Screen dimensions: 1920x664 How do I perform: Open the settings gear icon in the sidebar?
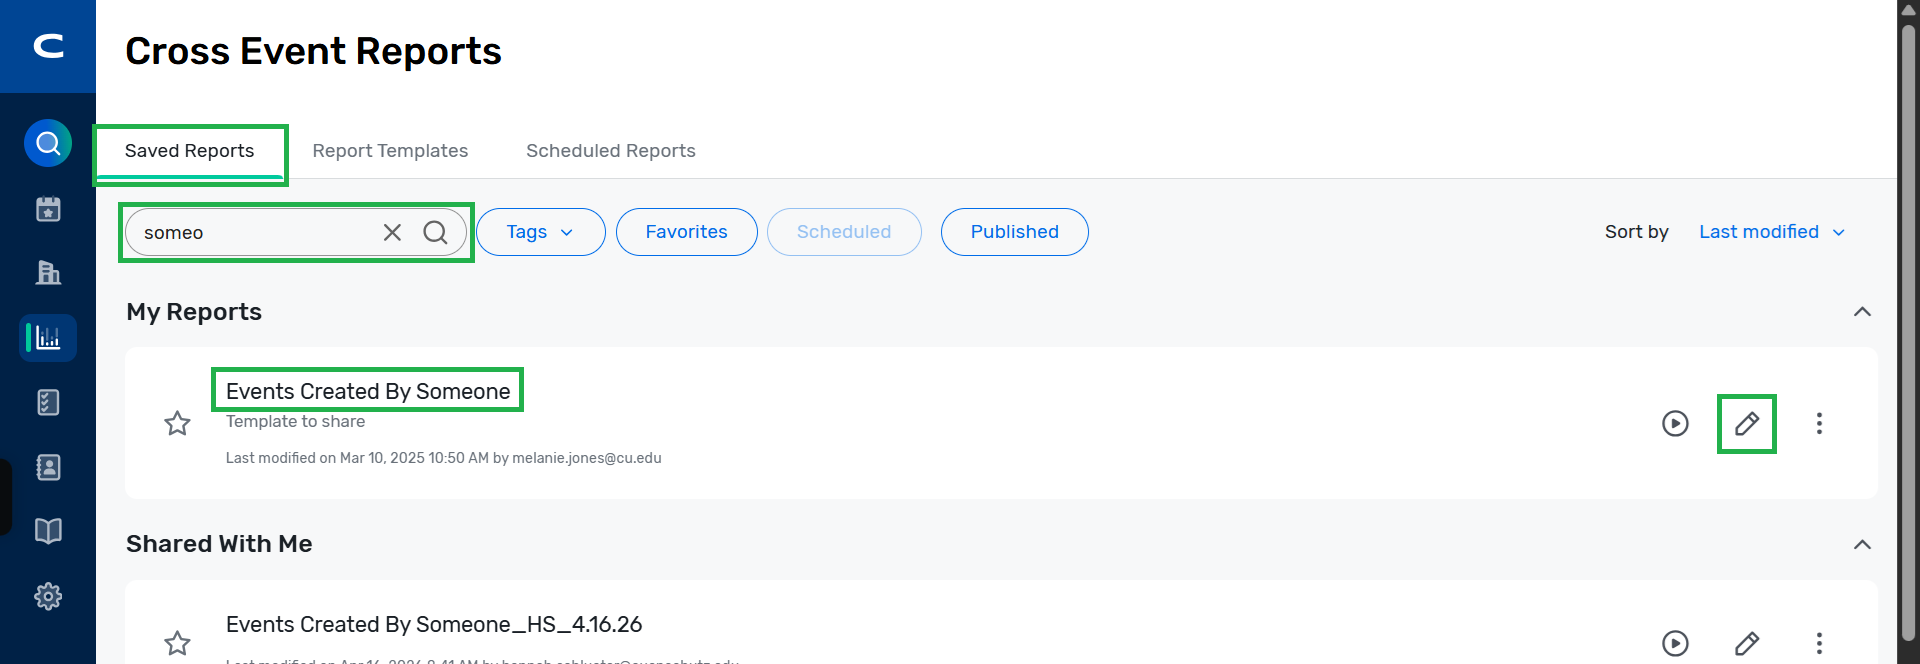48,597
